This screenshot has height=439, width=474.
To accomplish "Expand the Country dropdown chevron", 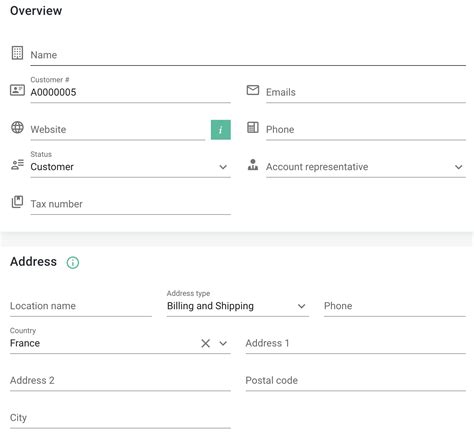I will point(223,343).
